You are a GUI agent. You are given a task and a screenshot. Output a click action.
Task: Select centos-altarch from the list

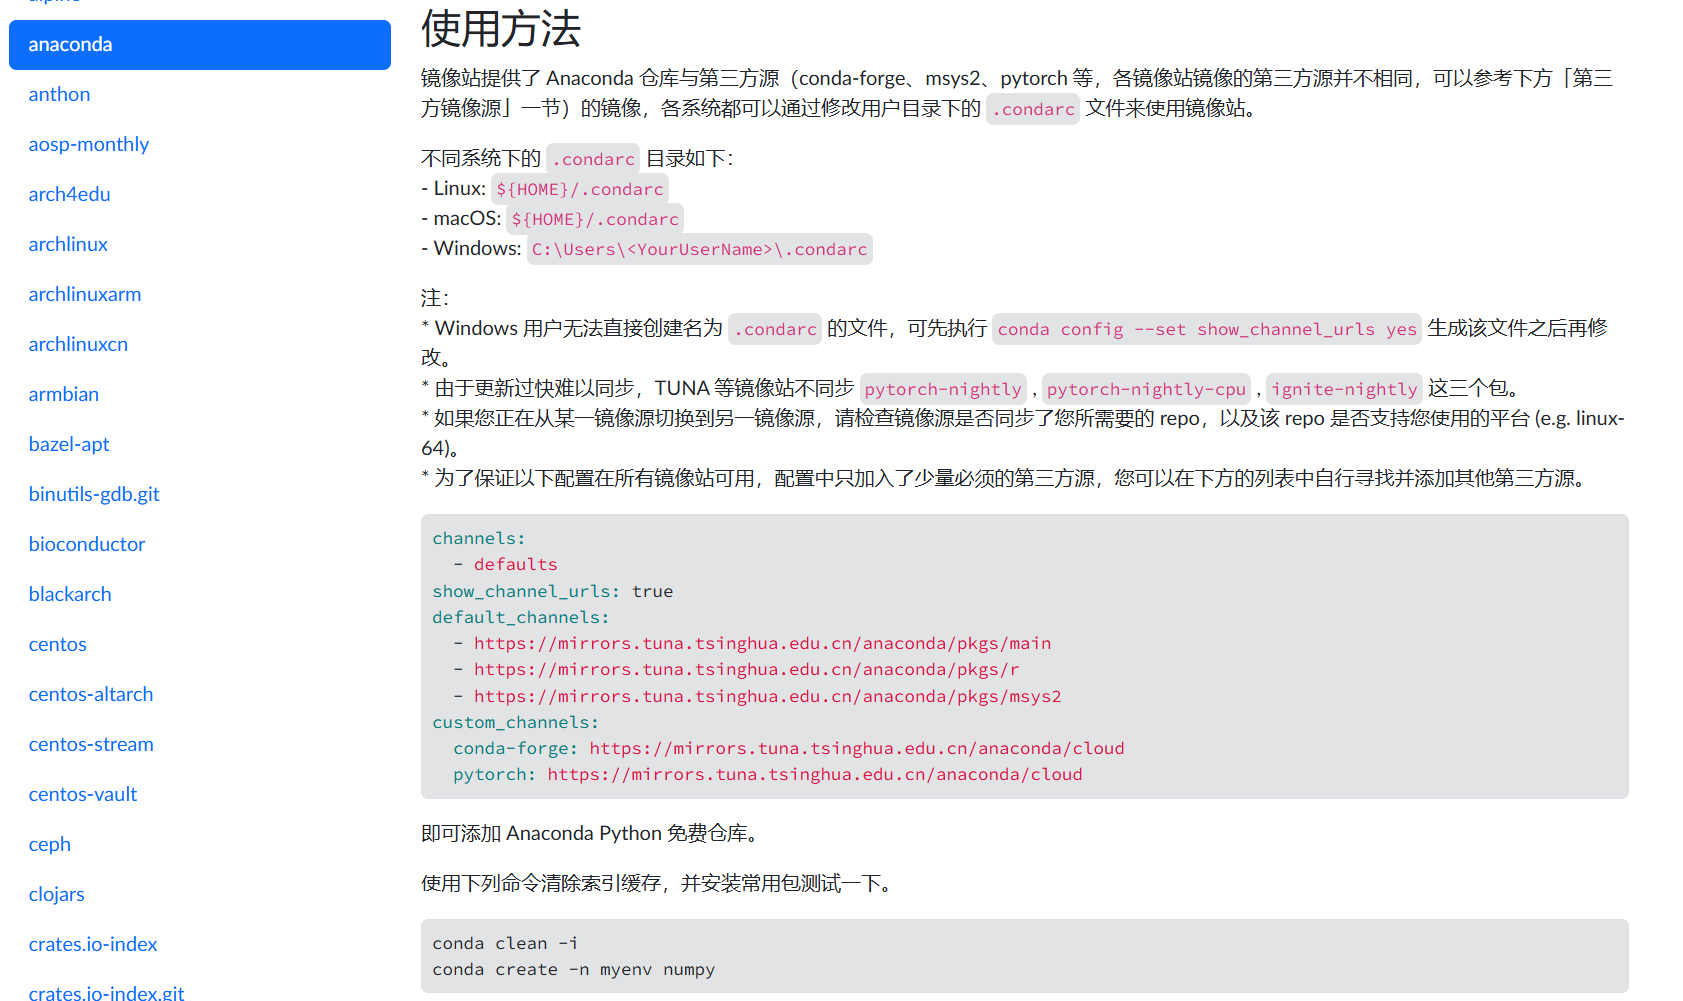(x=91, y=695)
